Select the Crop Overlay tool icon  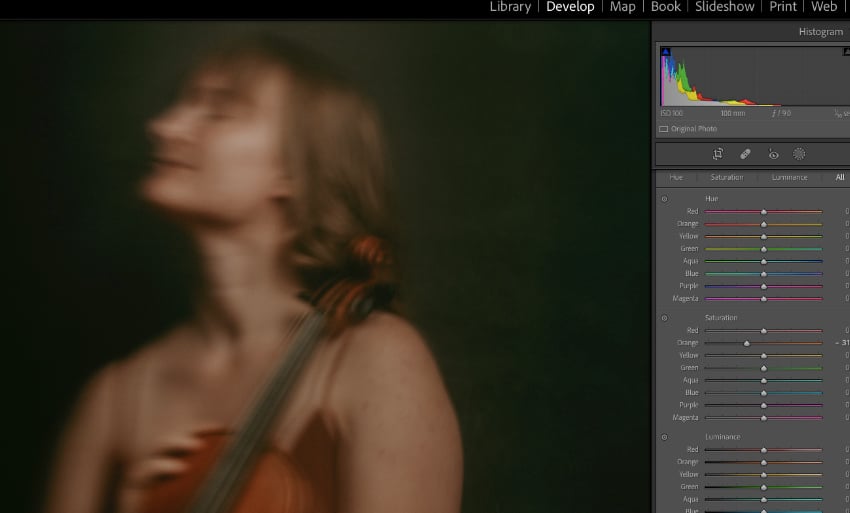point(718,155)
